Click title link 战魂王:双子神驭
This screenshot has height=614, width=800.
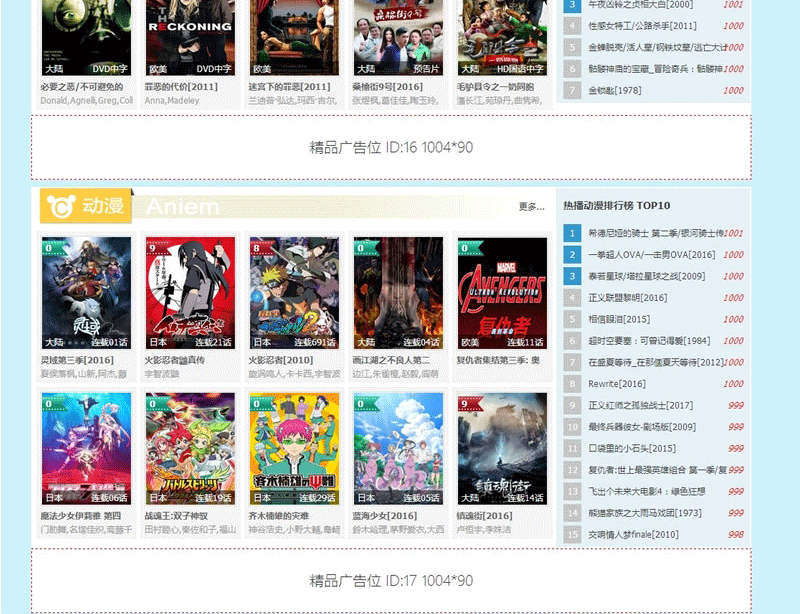[176, 516]
